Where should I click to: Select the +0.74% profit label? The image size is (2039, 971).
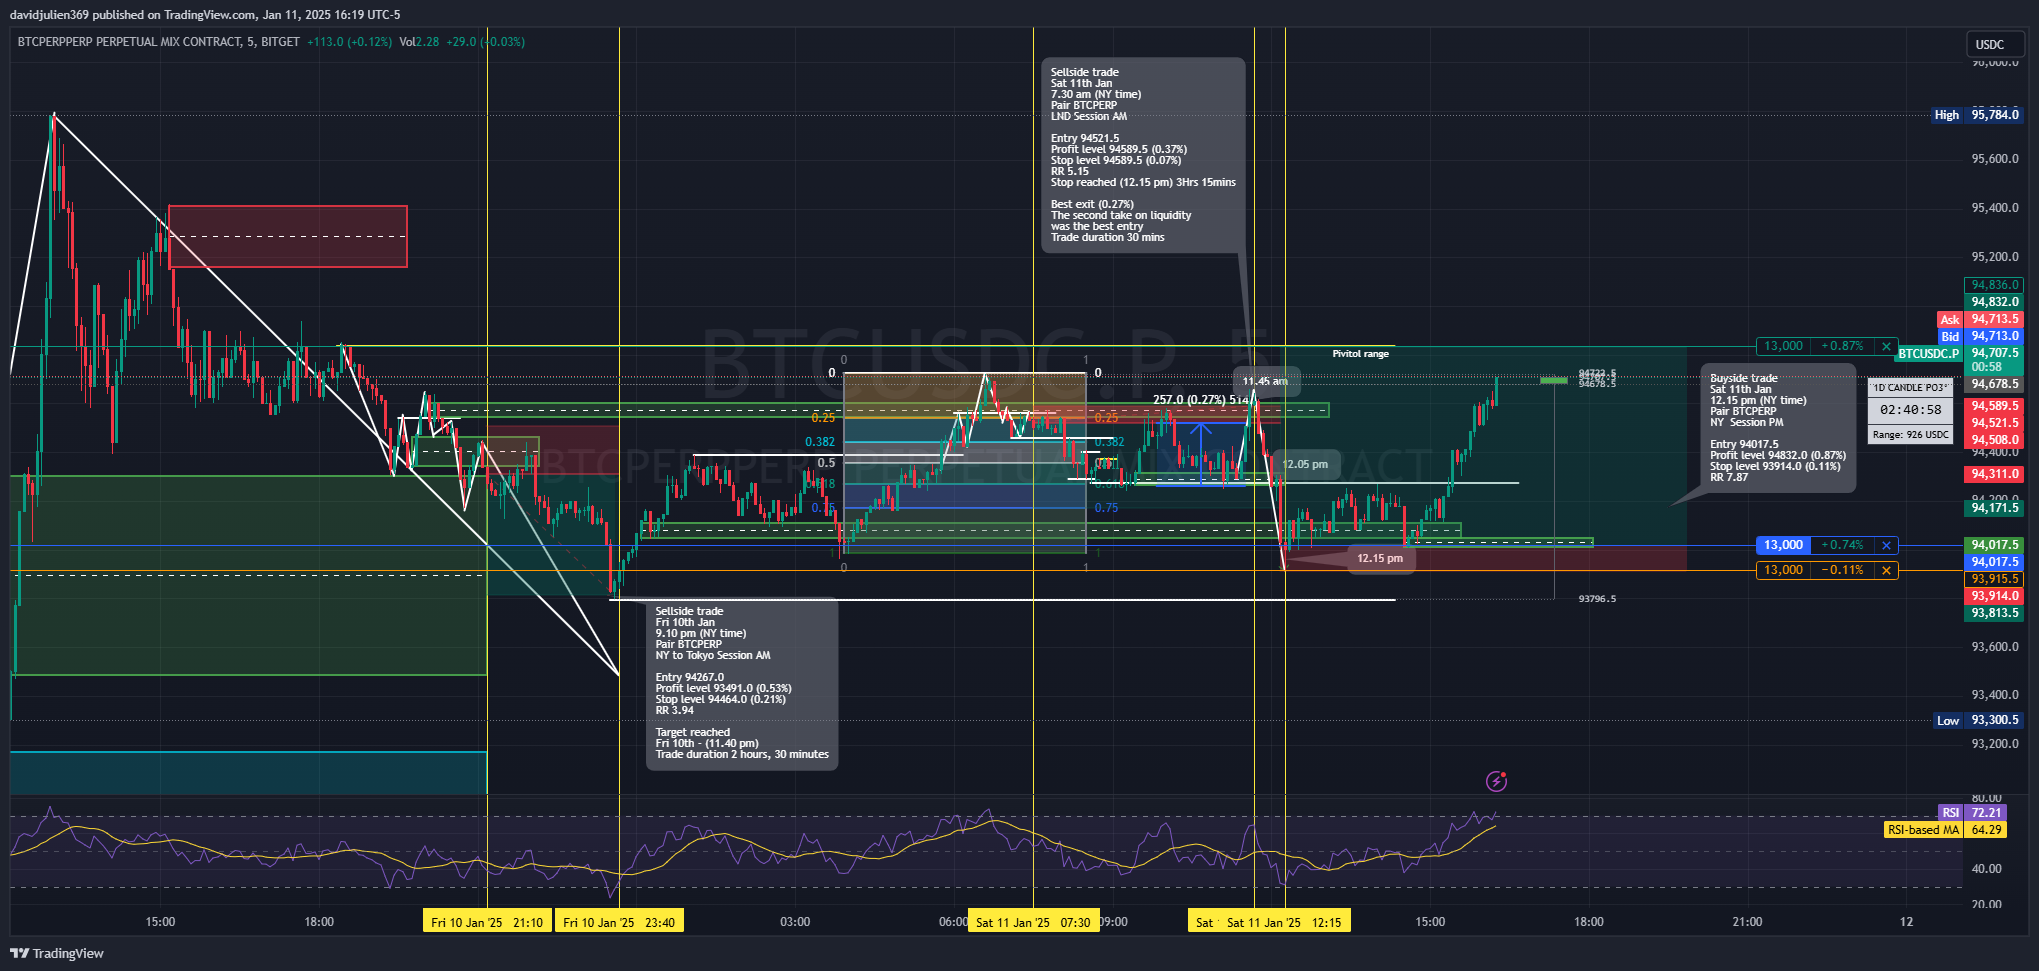click(1842, 545)
